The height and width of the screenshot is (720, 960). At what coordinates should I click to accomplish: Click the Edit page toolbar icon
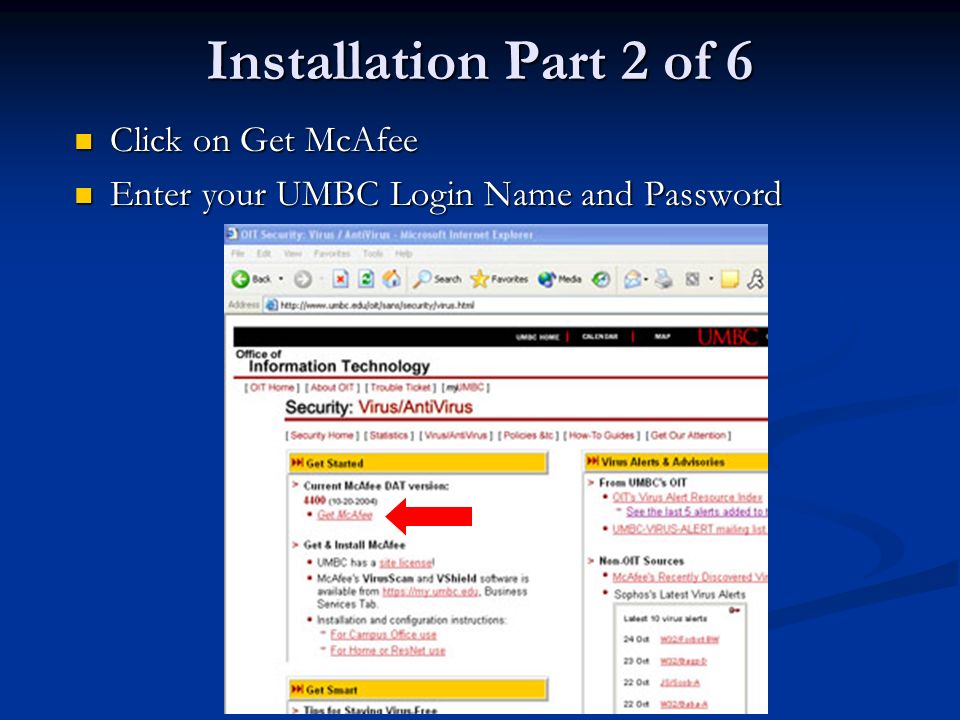click(x=692, y=279)
